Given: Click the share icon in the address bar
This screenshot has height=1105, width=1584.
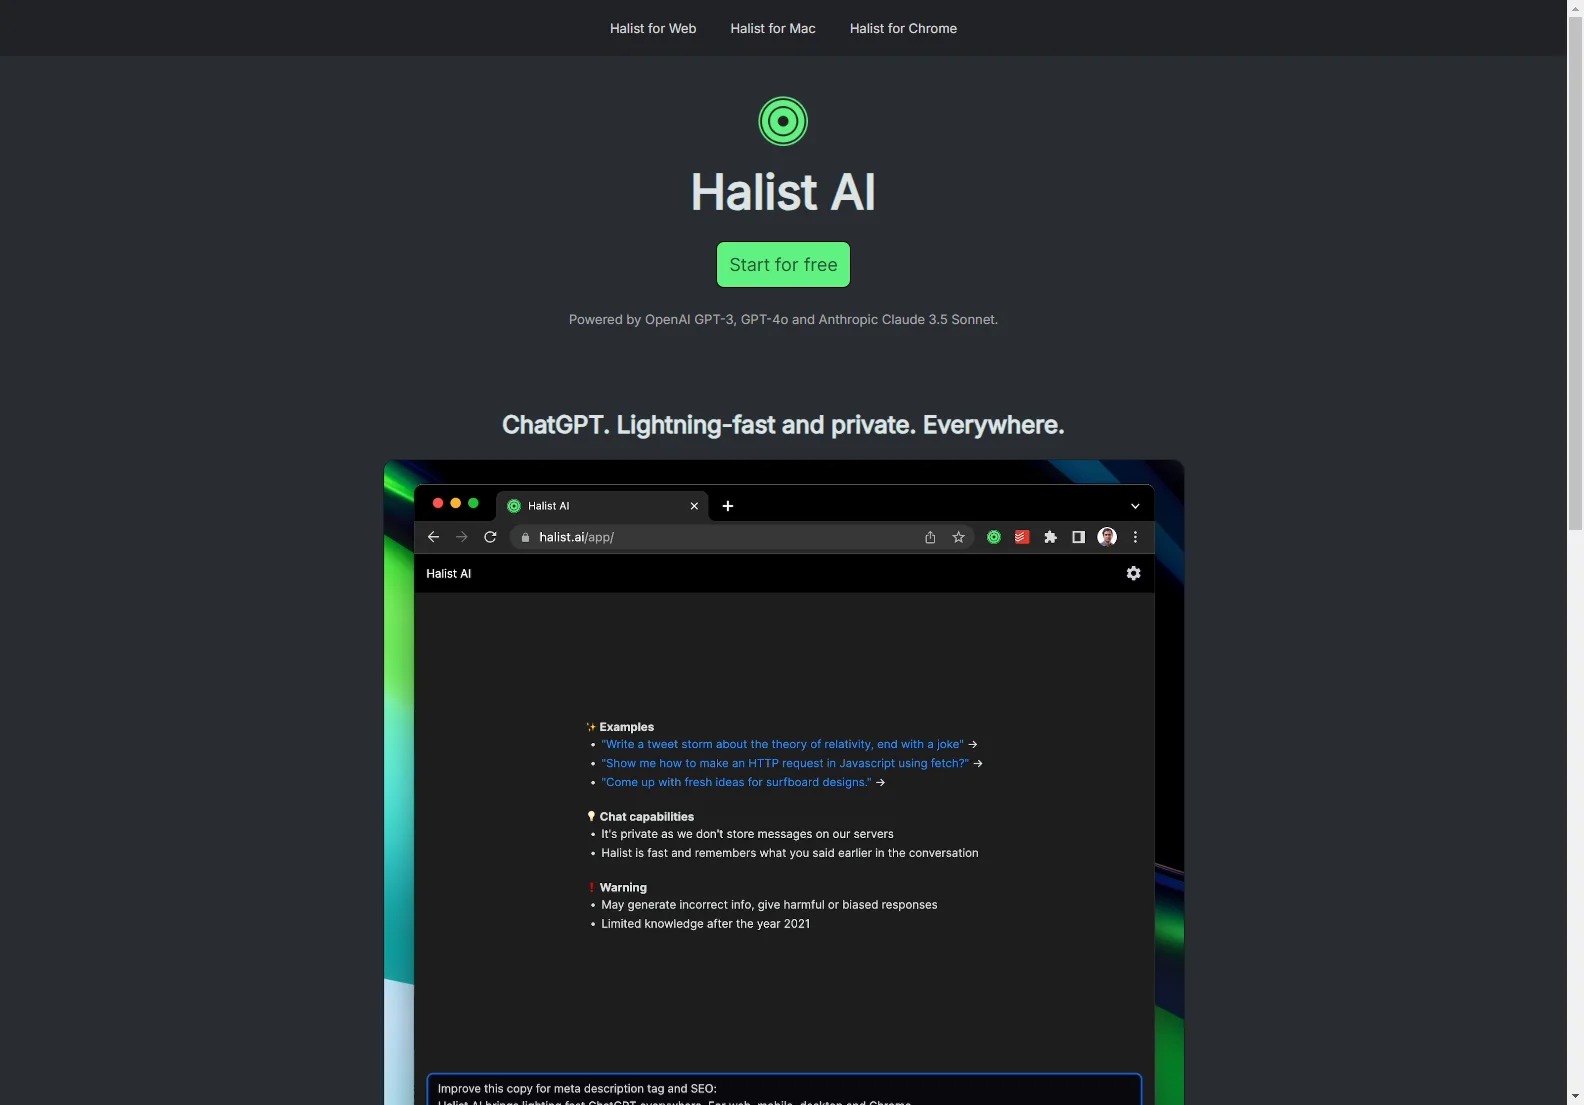Looking at the screenshot, I should [930, 537].
